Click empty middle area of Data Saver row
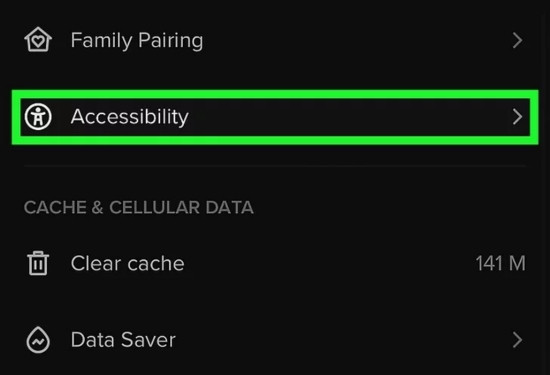Viewport: 550px width, 375px height. pyautogui.click(x=344, y=340)
